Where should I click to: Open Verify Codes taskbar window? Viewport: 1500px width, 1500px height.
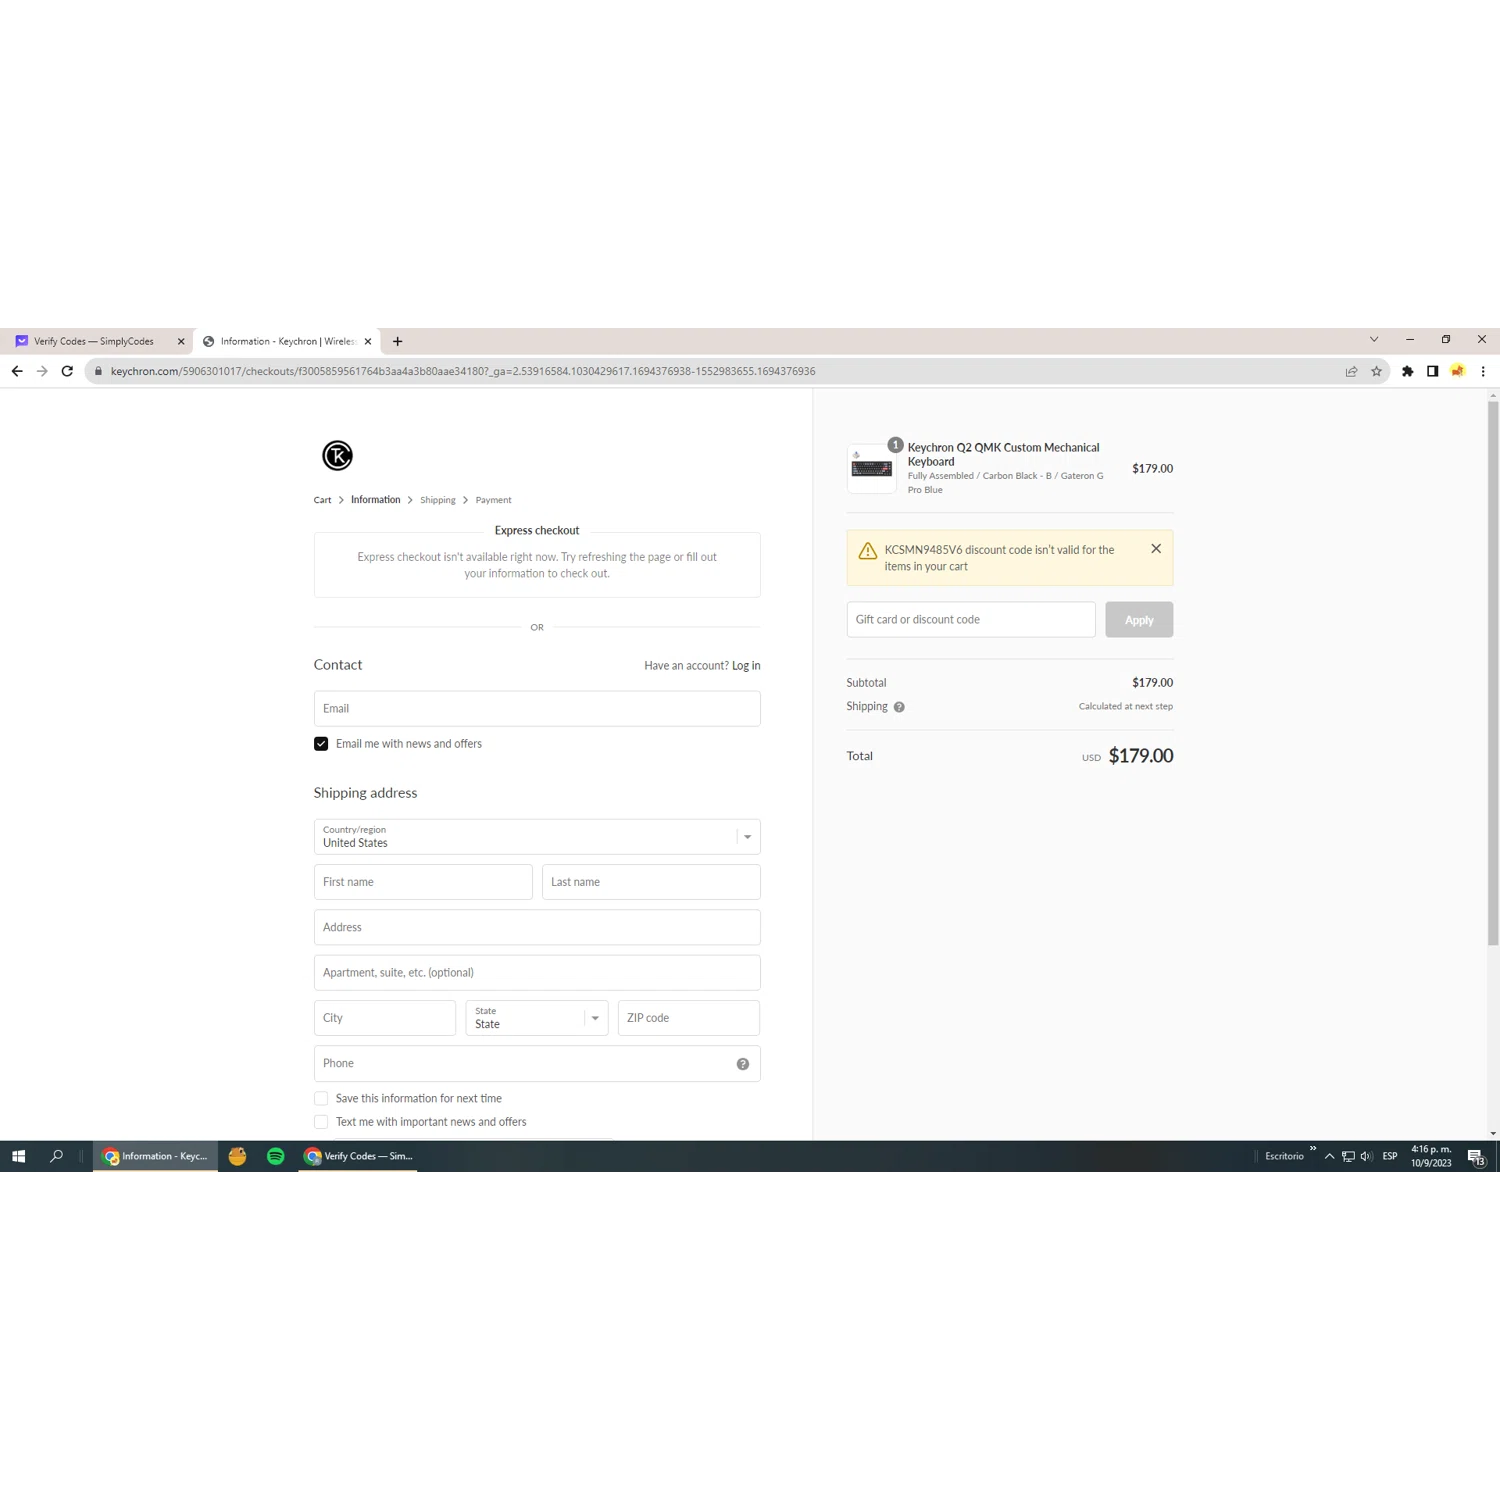tap(358, 1156)
